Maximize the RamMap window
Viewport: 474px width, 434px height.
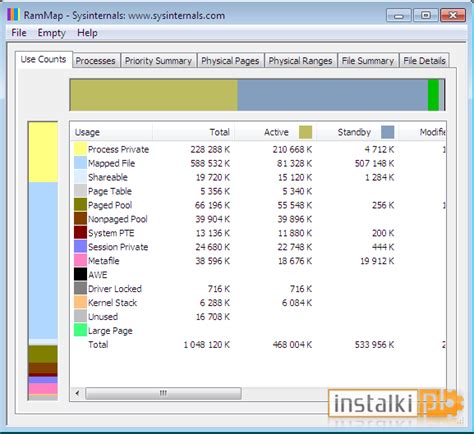click(x=426, y=15)
